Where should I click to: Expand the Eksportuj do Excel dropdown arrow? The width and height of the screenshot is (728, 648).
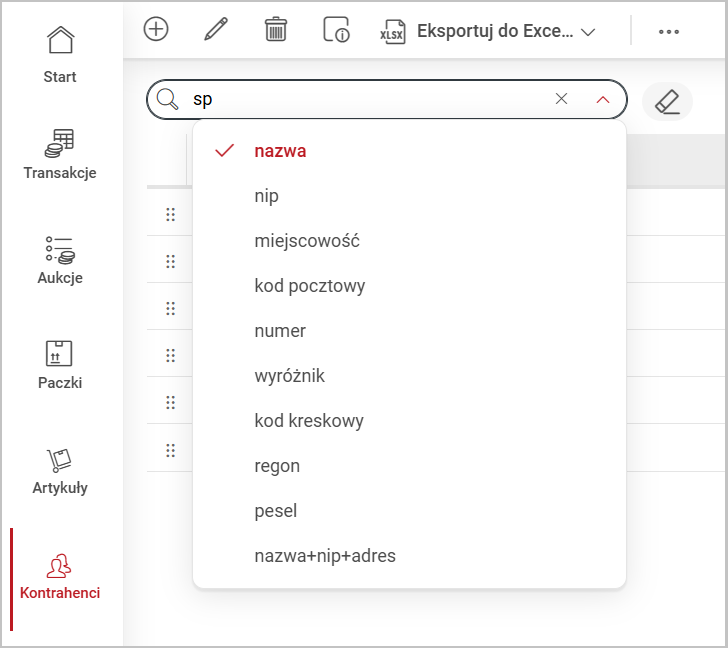(588, 32)
